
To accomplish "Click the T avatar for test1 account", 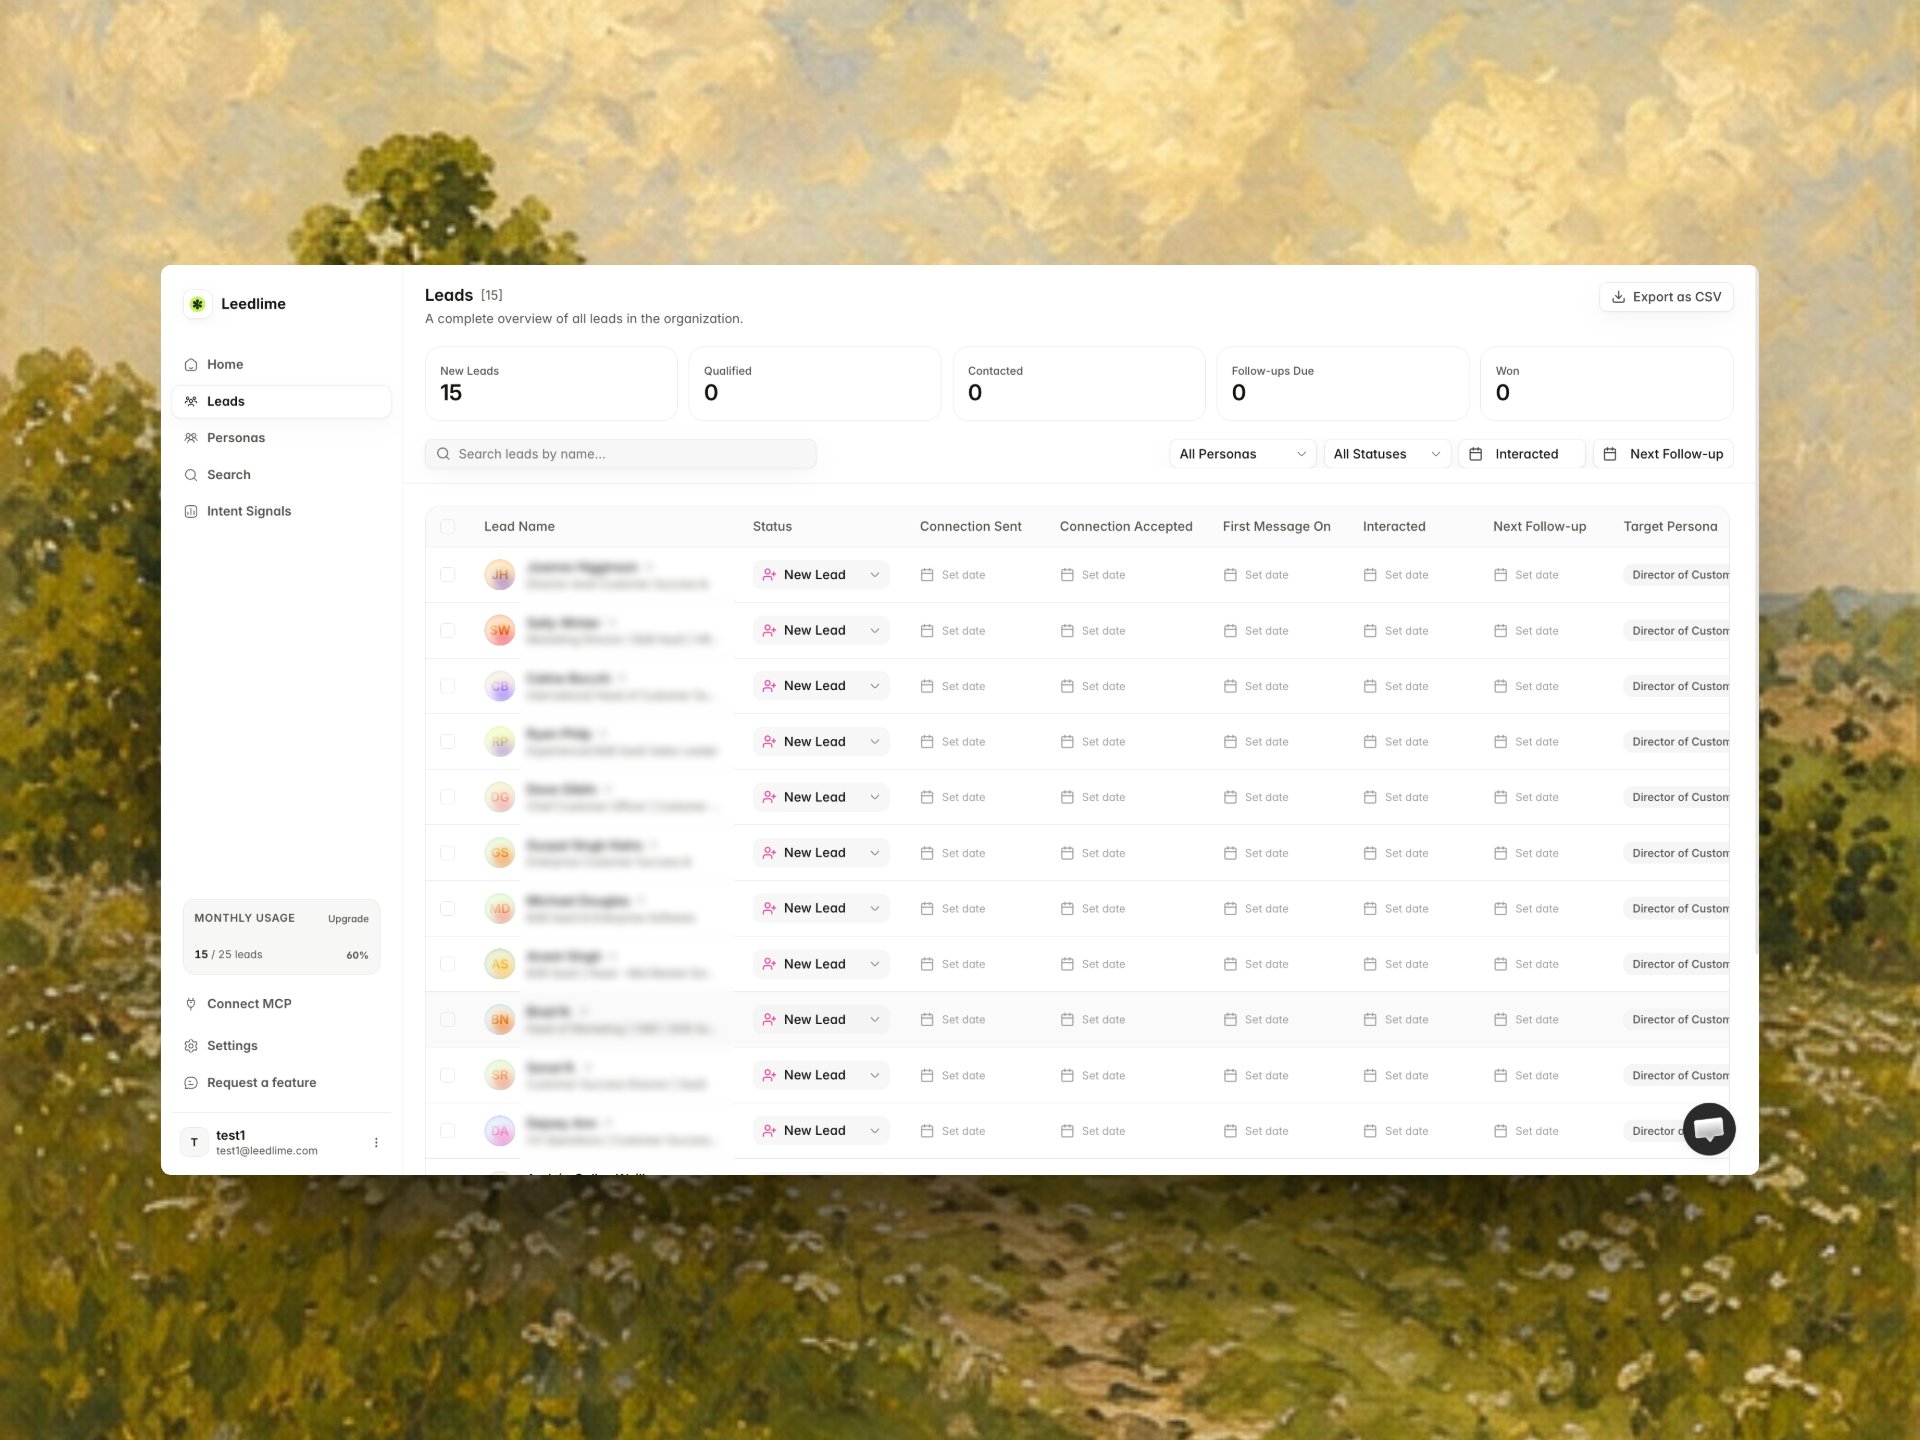I will coord(194,1142).
